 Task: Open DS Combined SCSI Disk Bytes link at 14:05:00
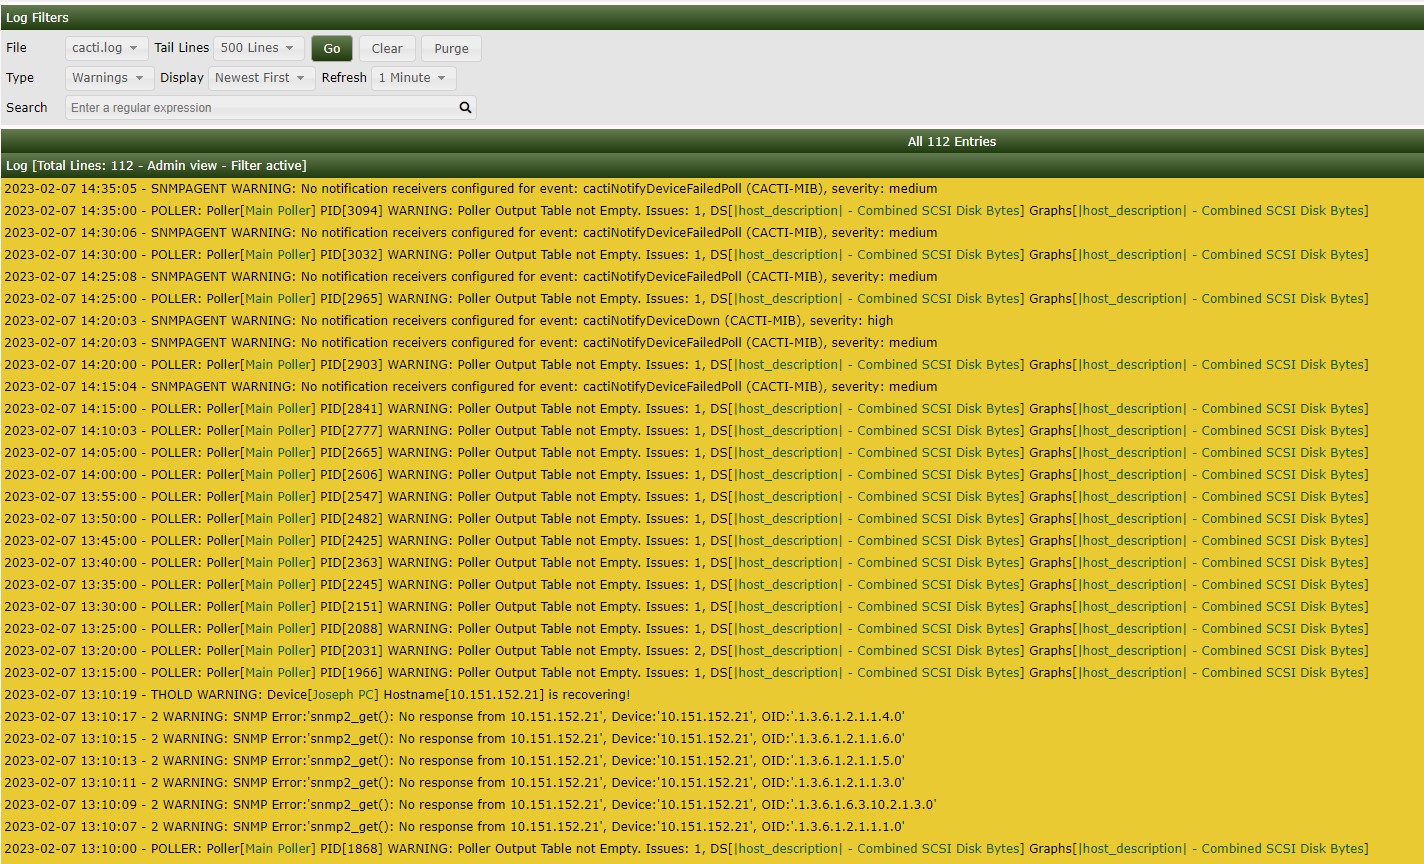point(877,453)
